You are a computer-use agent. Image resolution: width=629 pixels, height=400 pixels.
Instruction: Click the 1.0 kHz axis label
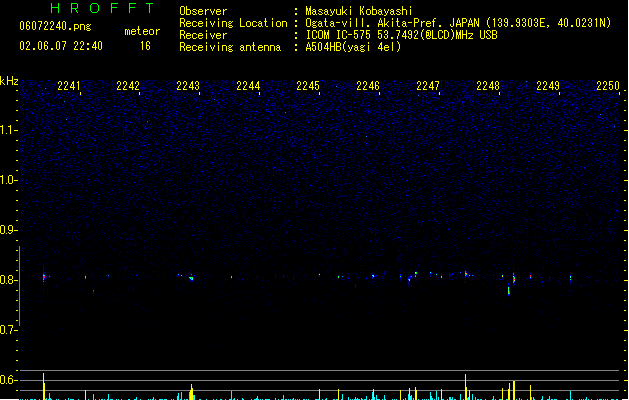[x=8, y=180]
